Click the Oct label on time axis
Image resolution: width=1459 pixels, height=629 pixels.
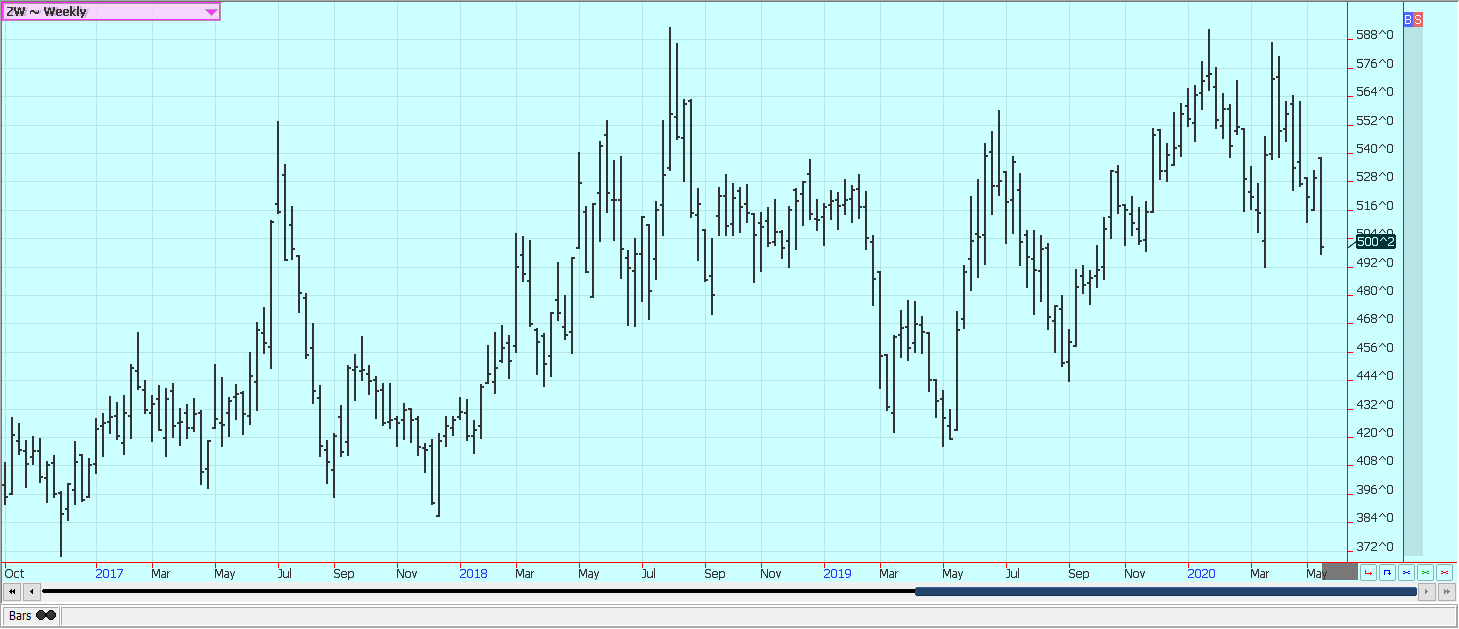(x=14, y=574)
